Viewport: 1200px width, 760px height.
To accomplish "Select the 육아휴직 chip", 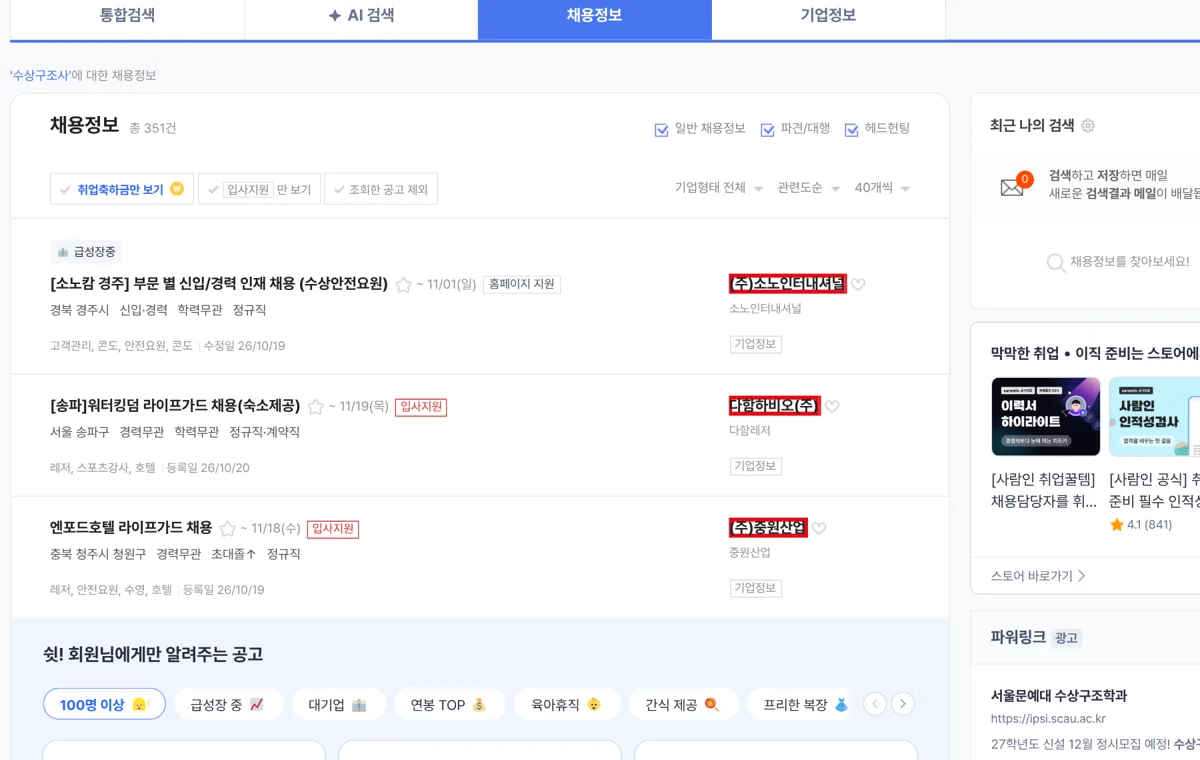I will 566,704.
